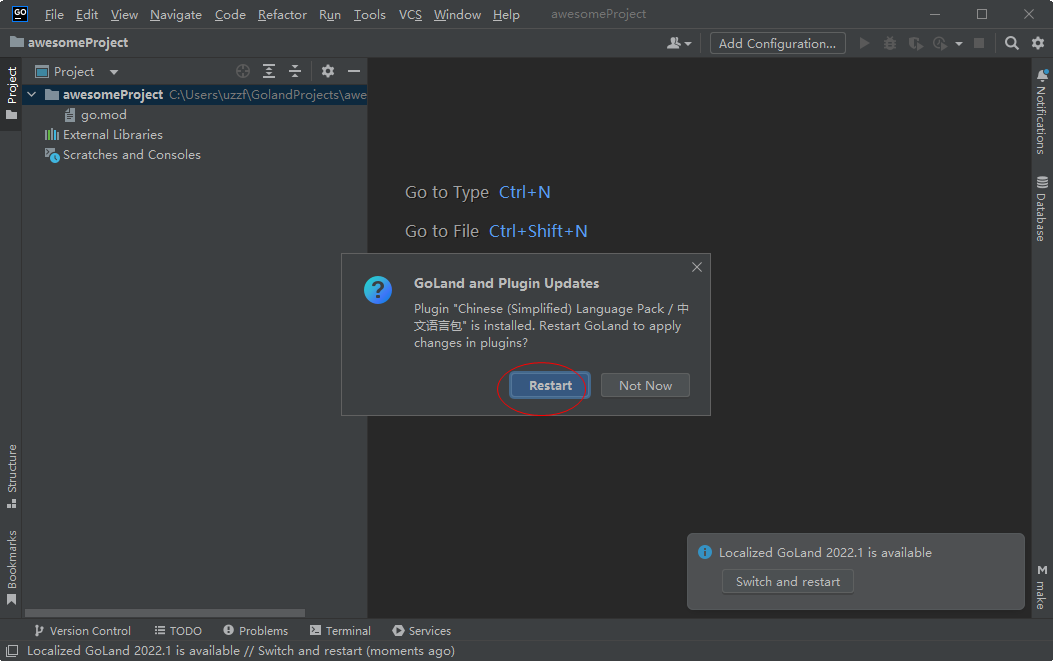Click the Run play icon

865,43
